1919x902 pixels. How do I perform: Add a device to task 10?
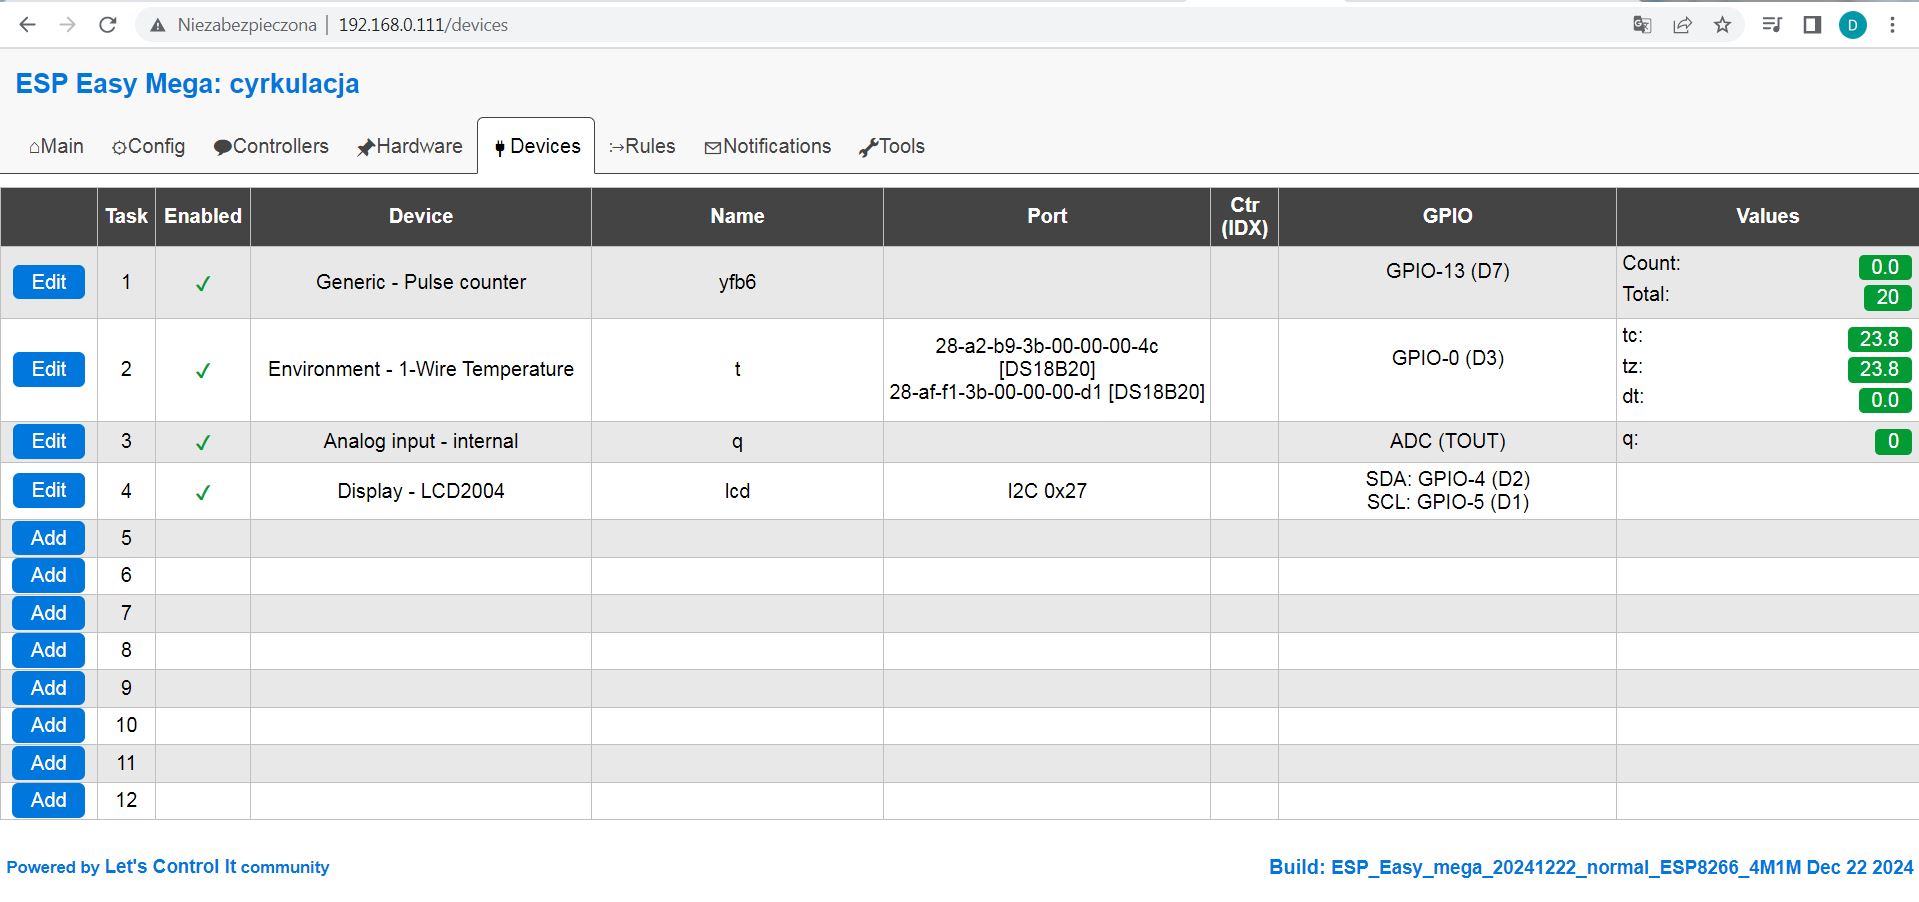(x=49, y=725)
